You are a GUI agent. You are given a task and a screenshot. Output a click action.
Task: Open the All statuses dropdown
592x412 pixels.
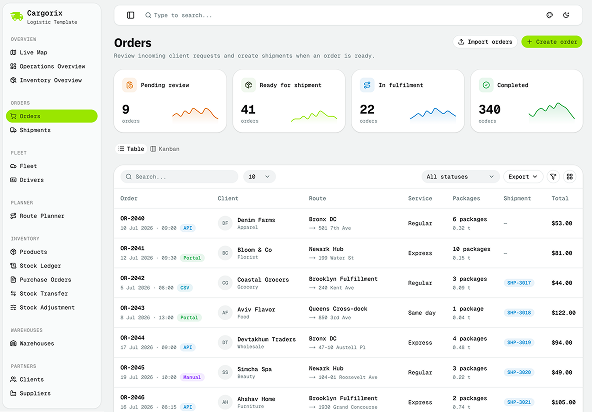point(461,177)
